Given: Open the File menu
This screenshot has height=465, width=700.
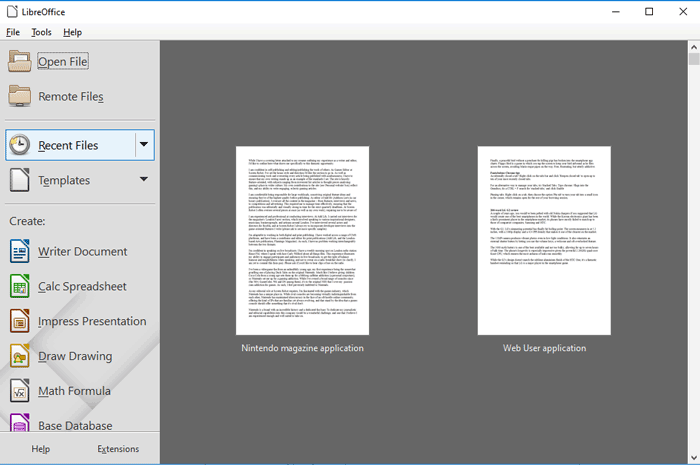Looking at the screenshot, I should 13,32.
